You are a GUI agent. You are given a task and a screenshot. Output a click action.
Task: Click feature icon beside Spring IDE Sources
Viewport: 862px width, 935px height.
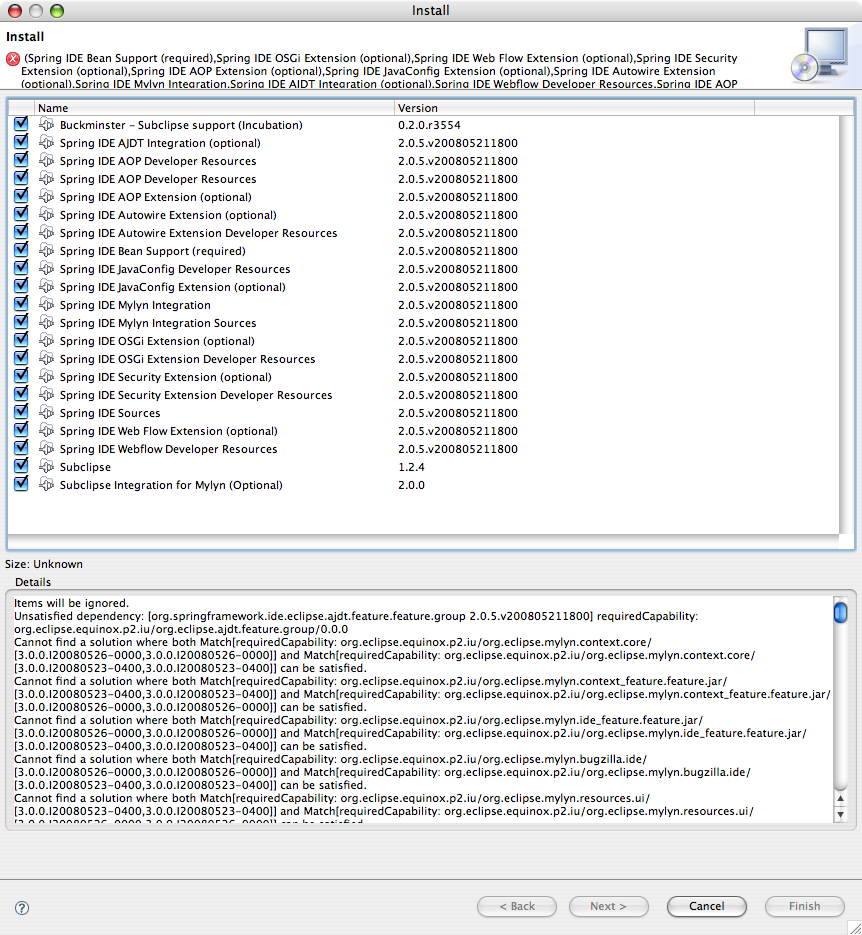tap(46, 412)
